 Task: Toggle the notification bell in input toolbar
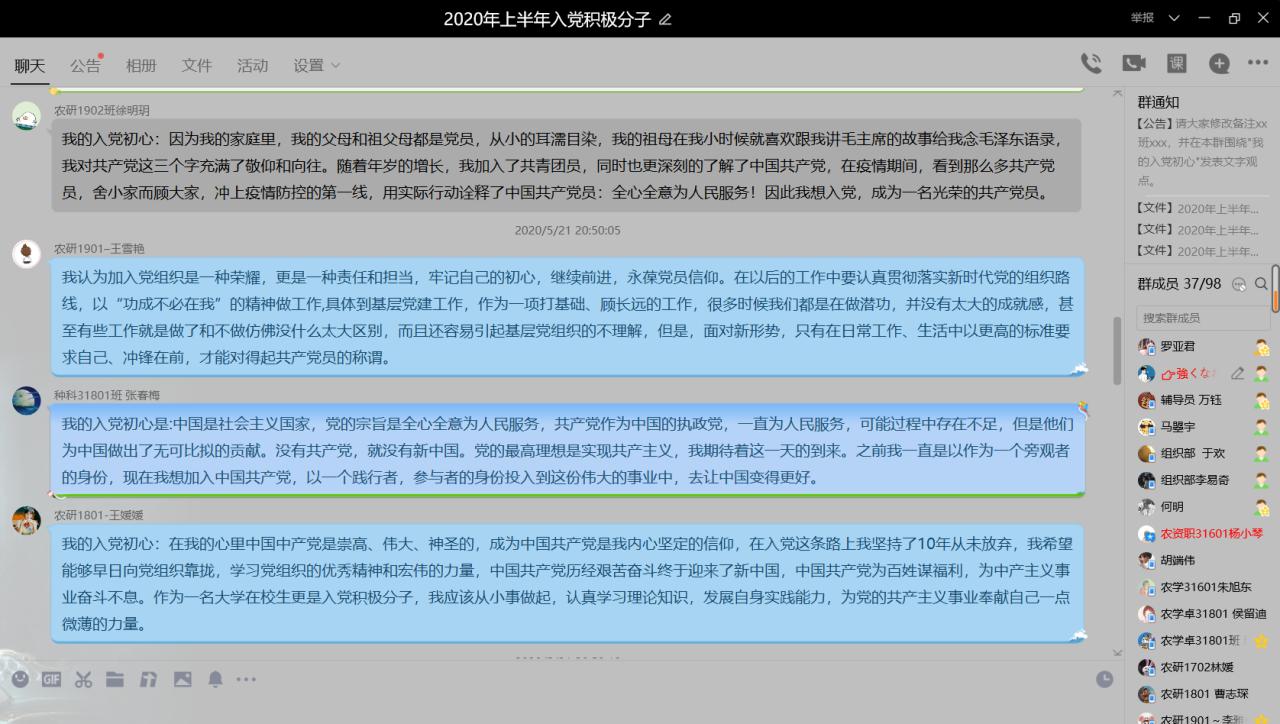coord(215,679)
